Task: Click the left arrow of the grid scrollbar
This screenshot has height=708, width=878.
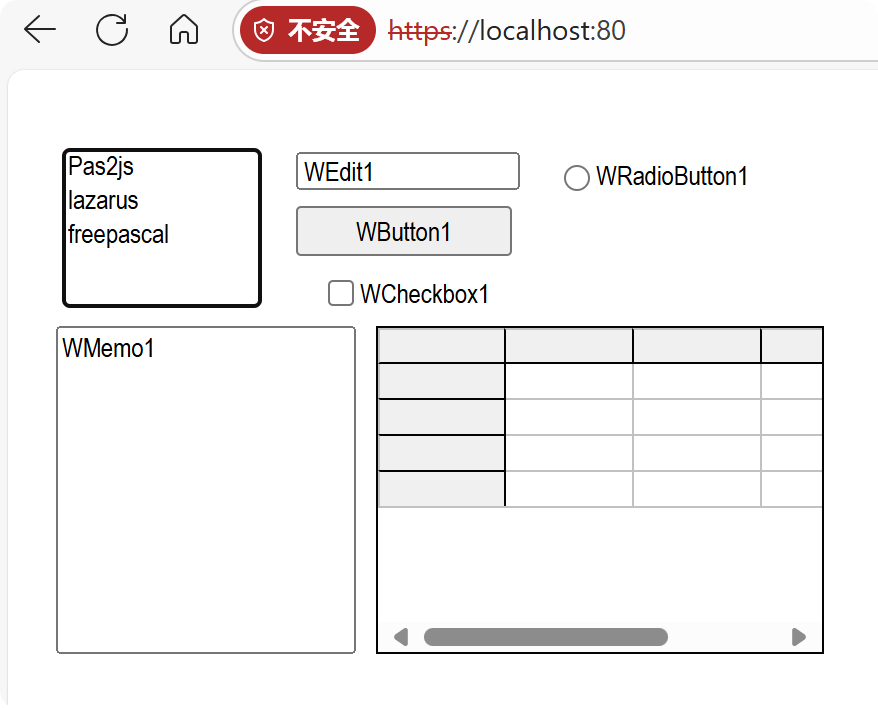Action: 400,636
